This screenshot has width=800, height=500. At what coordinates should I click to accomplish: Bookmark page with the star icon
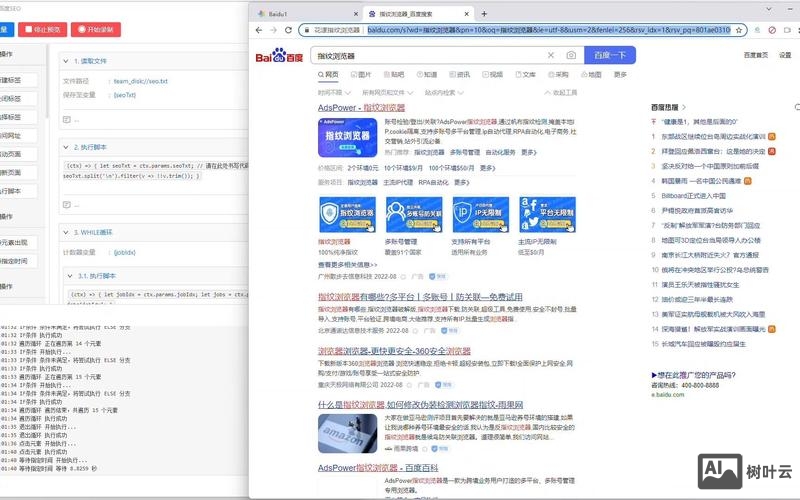[739, 30]
